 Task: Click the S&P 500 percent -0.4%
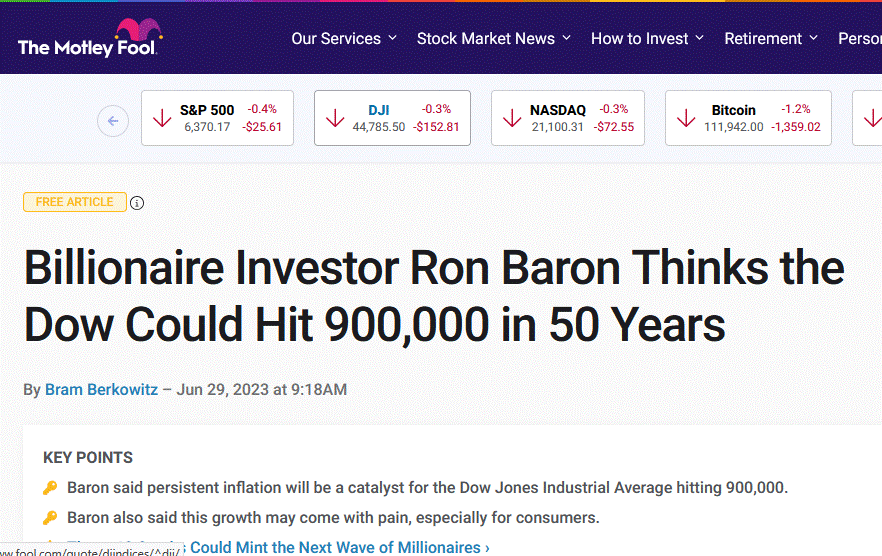click(x=262, y=109)
